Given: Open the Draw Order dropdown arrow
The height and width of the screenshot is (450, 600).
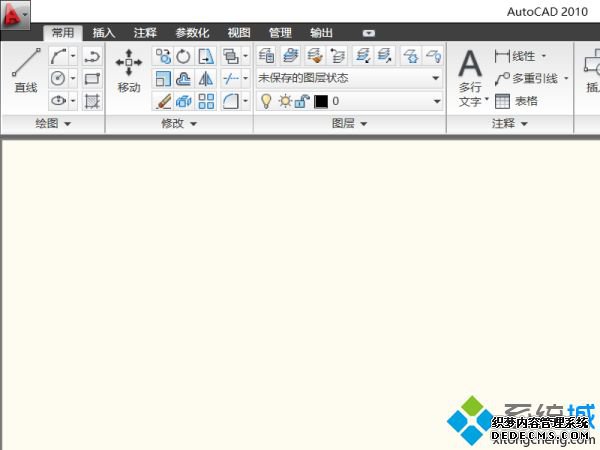Looking at the screenshot, I should [x=246, y=57].
